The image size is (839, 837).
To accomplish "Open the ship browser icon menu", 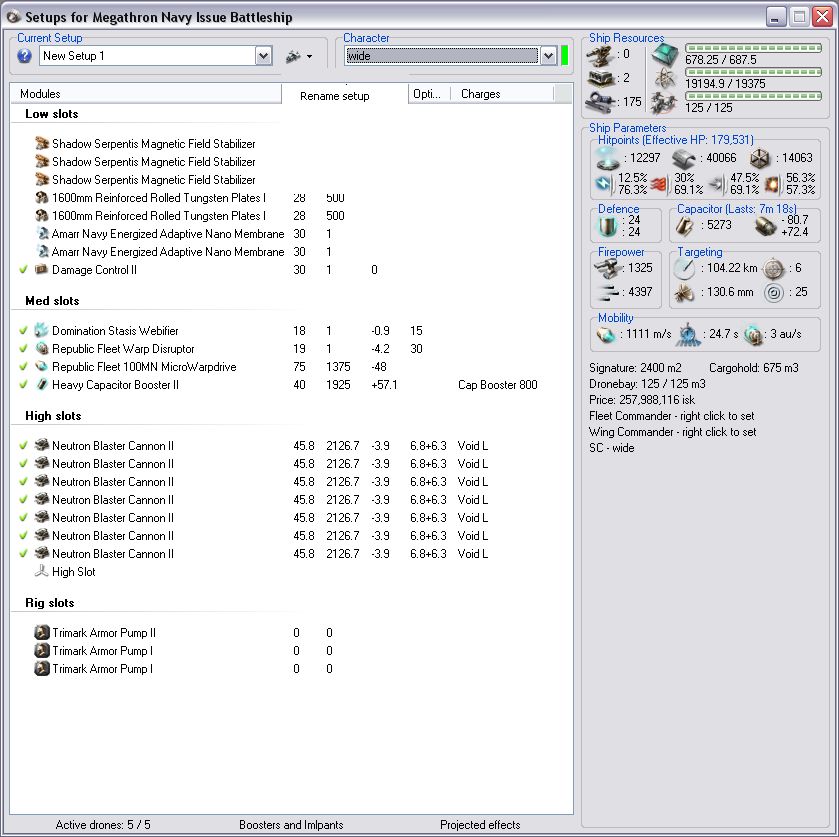I will pos(299,56).
